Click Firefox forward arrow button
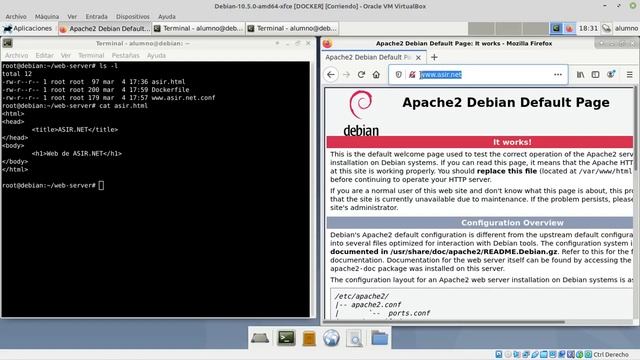The width and height of the screenshot is (640, 360). pos(346,75)
